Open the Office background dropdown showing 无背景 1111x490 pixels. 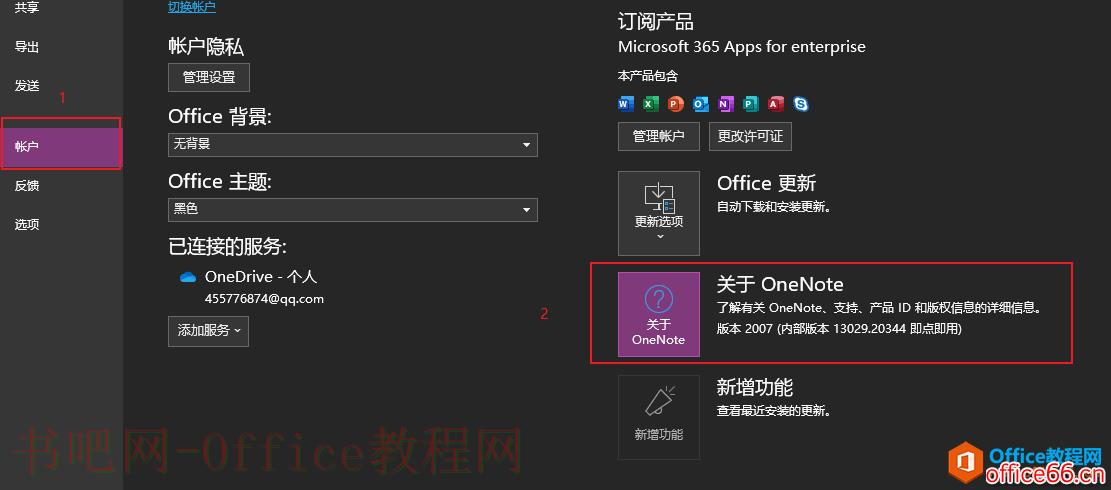coord(353,144)
